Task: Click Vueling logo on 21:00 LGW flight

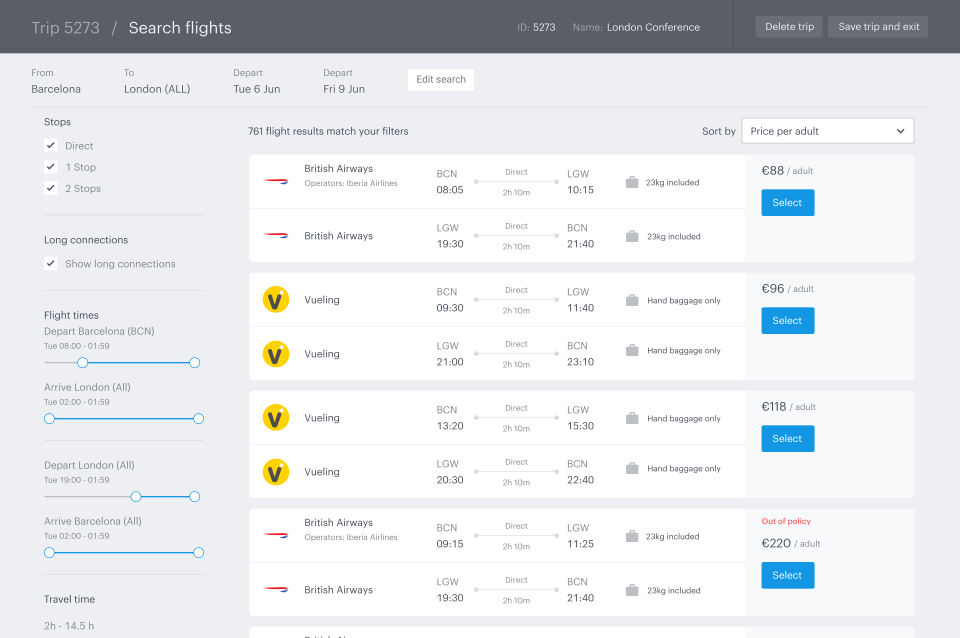Action: pos(276,354)
